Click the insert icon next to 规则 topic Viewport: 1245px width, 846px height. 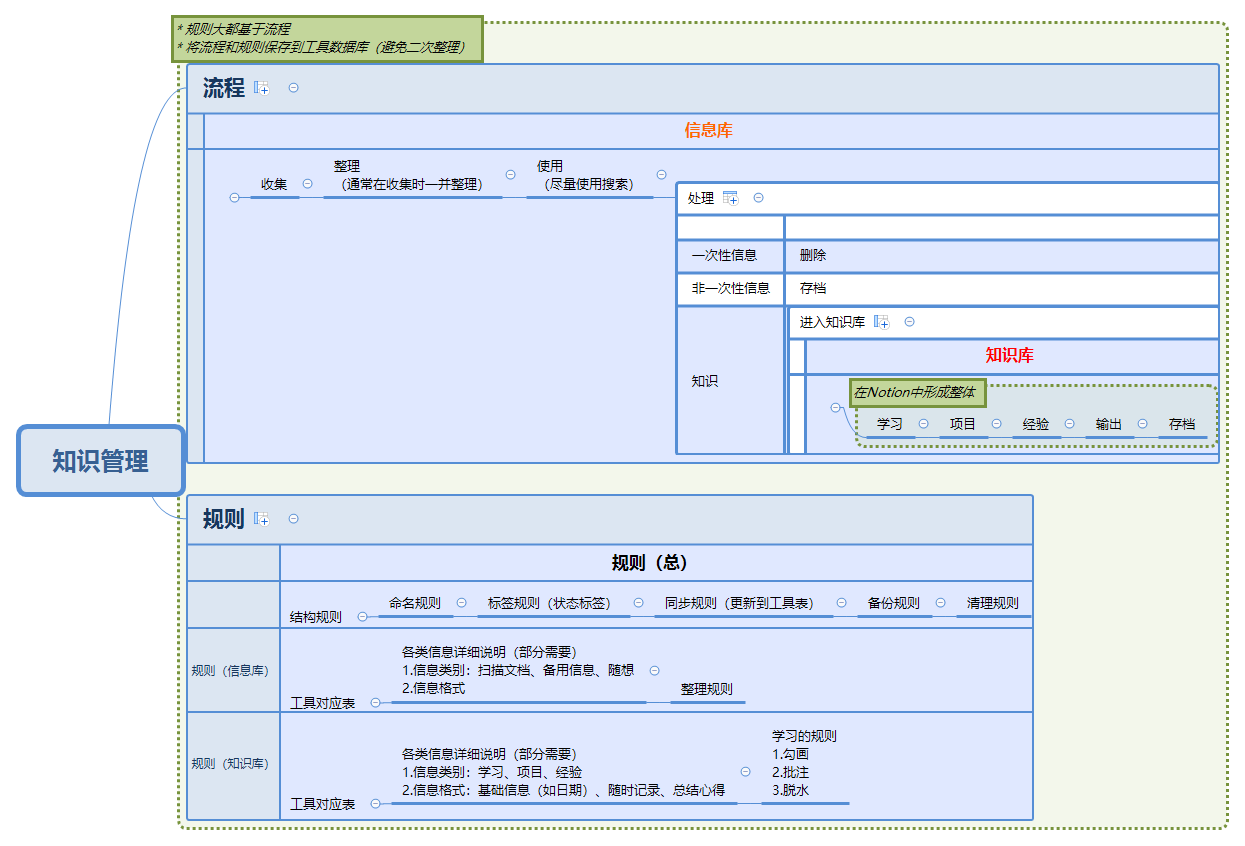pos(261,518)
